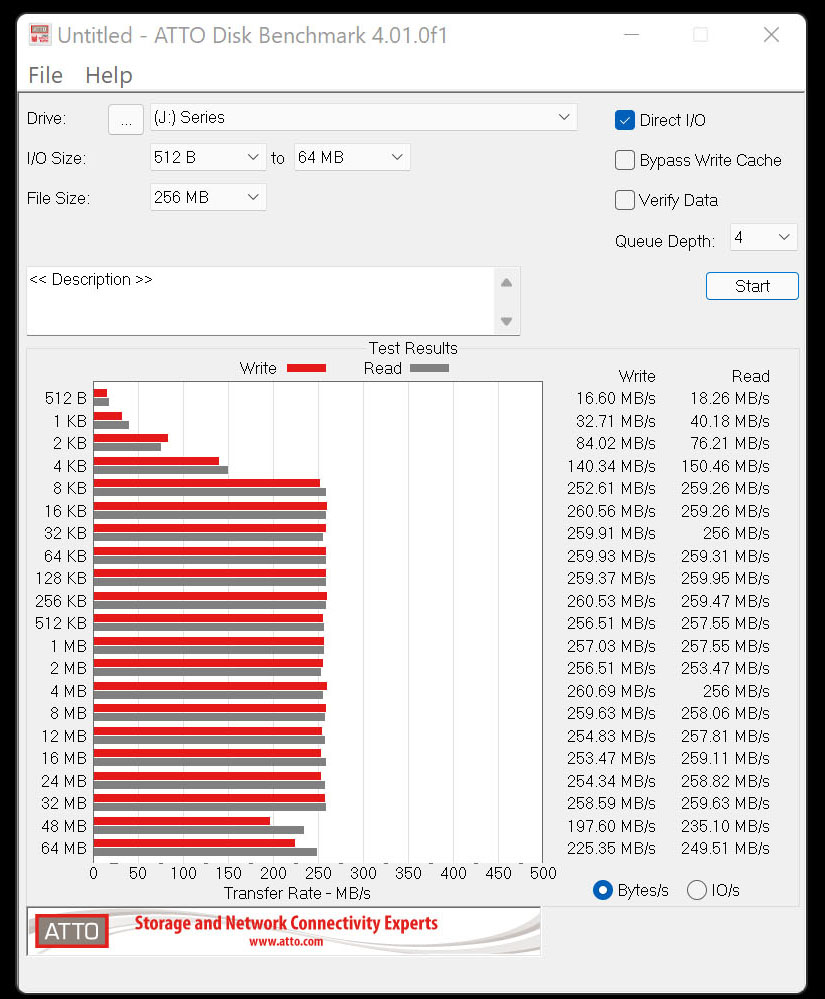Screen dimensions: 825x999
Task: Click the 128 KB row label in chart
Action: (61, 579)
